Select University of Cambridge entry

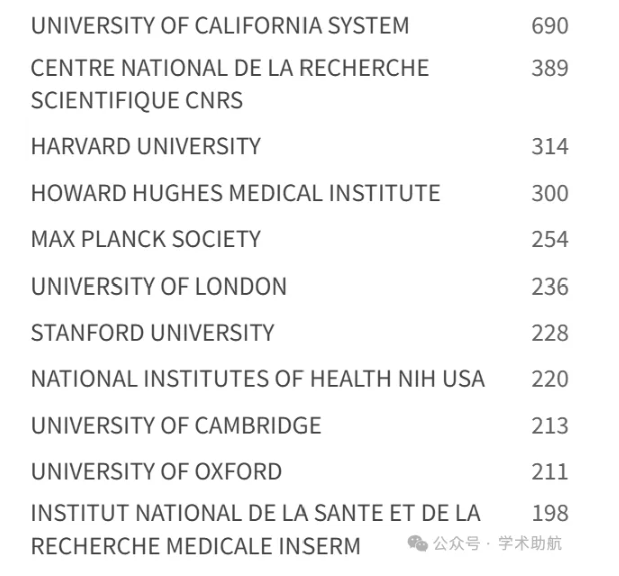[x=176, y=425]
